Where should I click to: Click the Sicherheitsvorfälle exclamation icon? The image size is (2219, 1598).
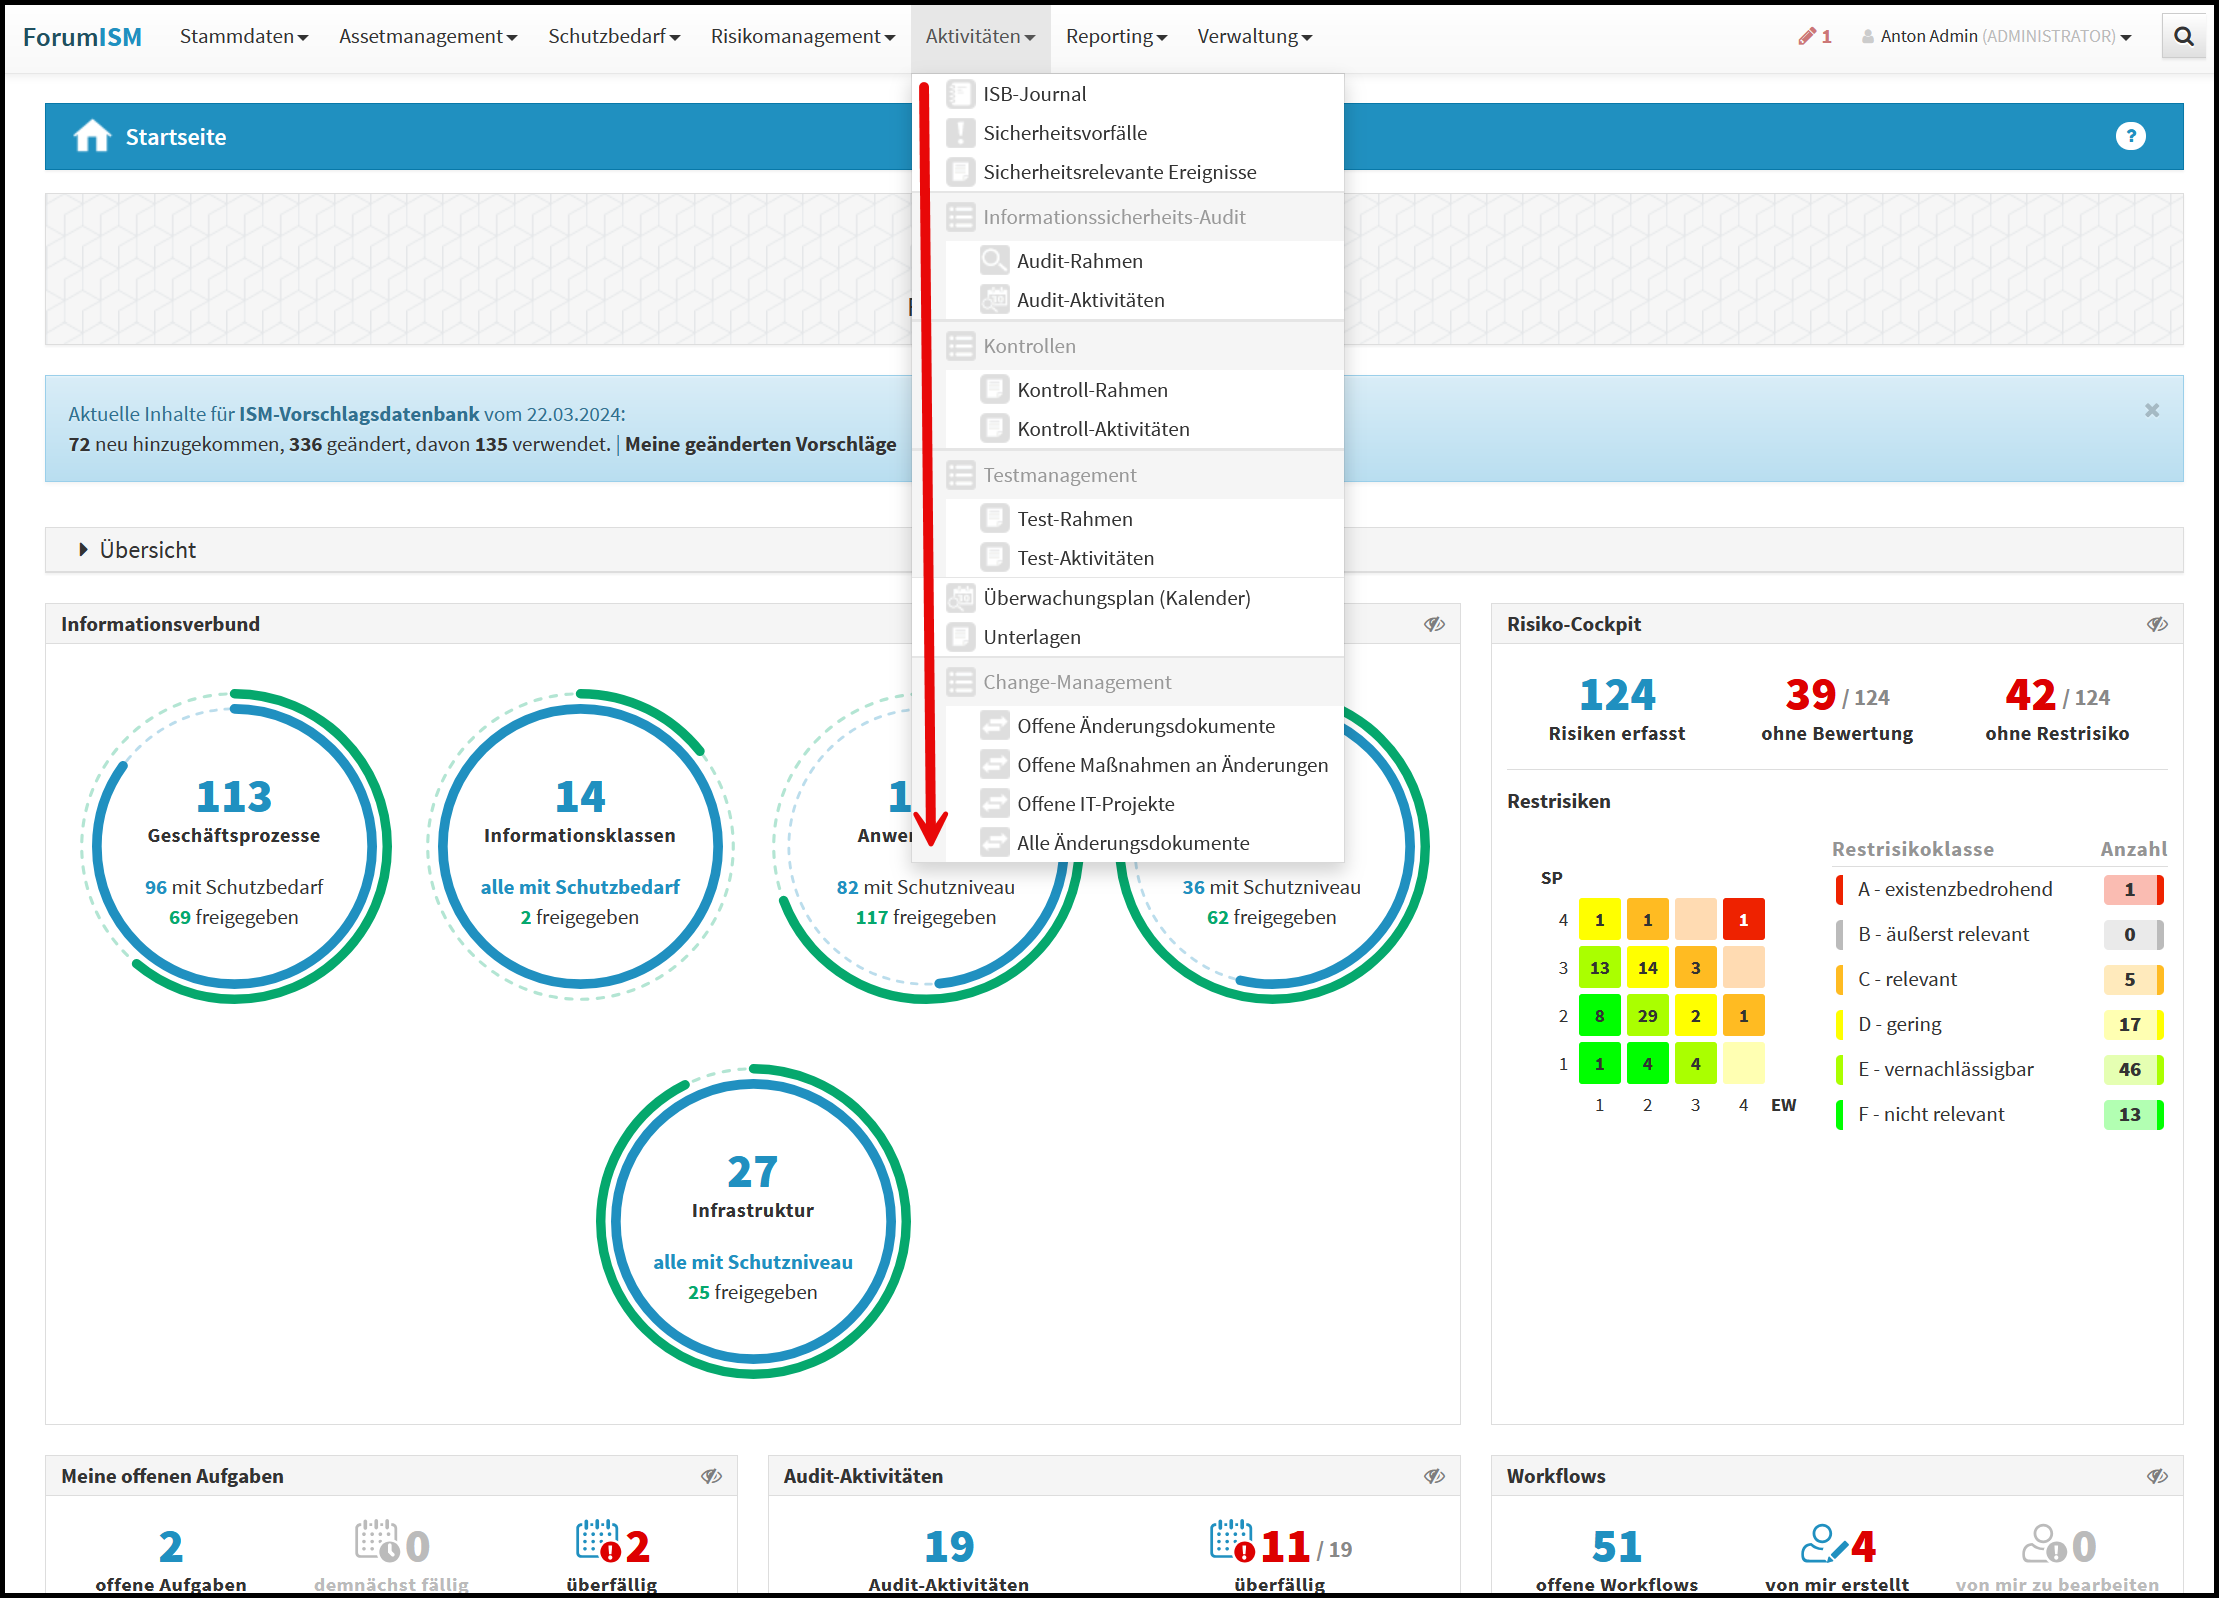pos(960,133)
